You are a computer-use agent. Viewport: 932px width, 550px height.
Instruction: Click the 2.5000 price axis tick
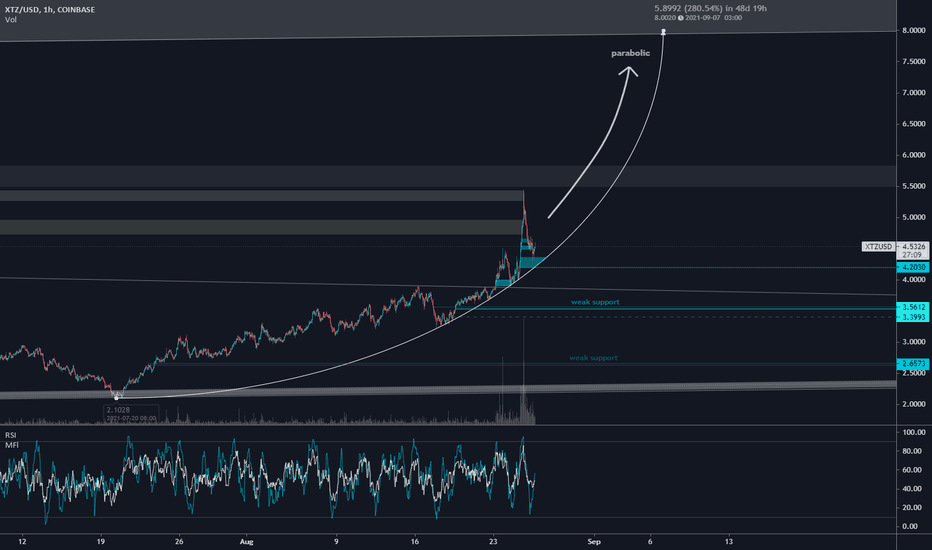click(x=914, y=373)
